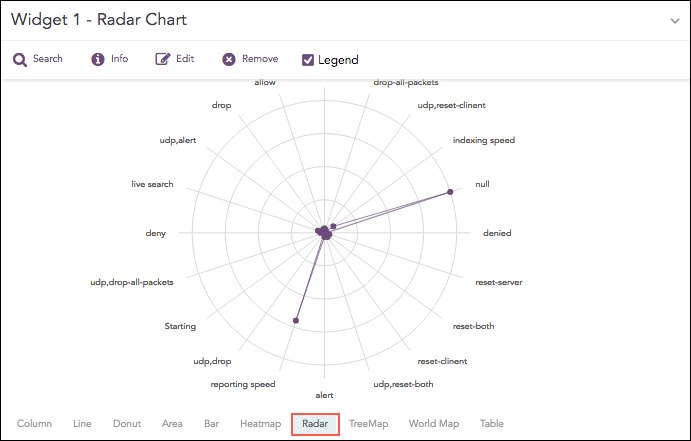This screenshot has height=441, width=691.
Task: Click the highlighted Radar tab
Action: [x=316, y=424]
